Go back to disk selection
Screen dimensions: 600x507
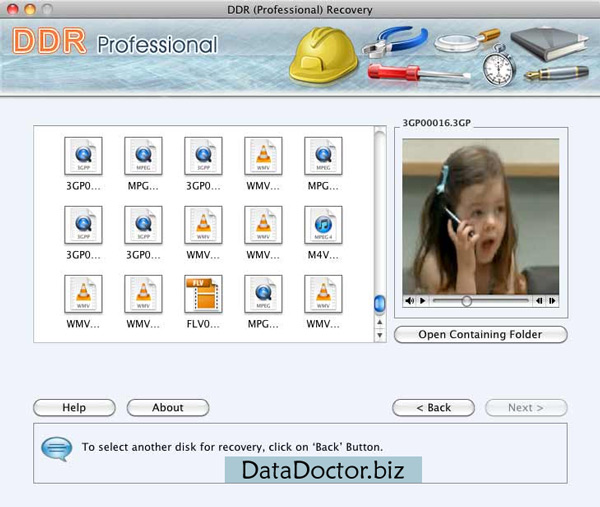click(x=434, y=408)
